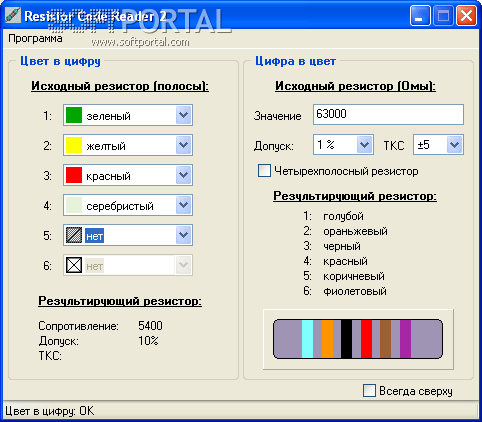The width and height of the screenshot is (482, 422).
Task: Open the band 4 'серебристый' dropdown
Action: coord(183,205)
